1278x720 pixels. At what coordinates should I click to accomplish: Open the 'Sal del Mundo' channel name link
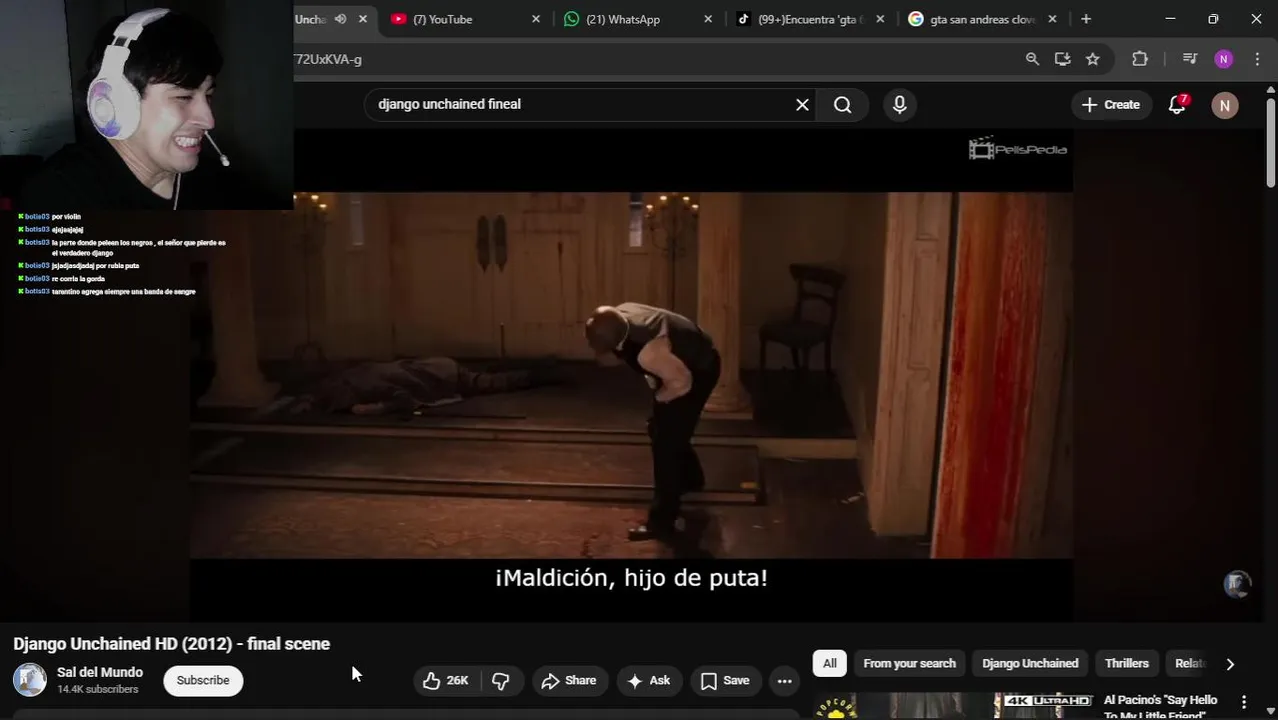pos(100,673)
